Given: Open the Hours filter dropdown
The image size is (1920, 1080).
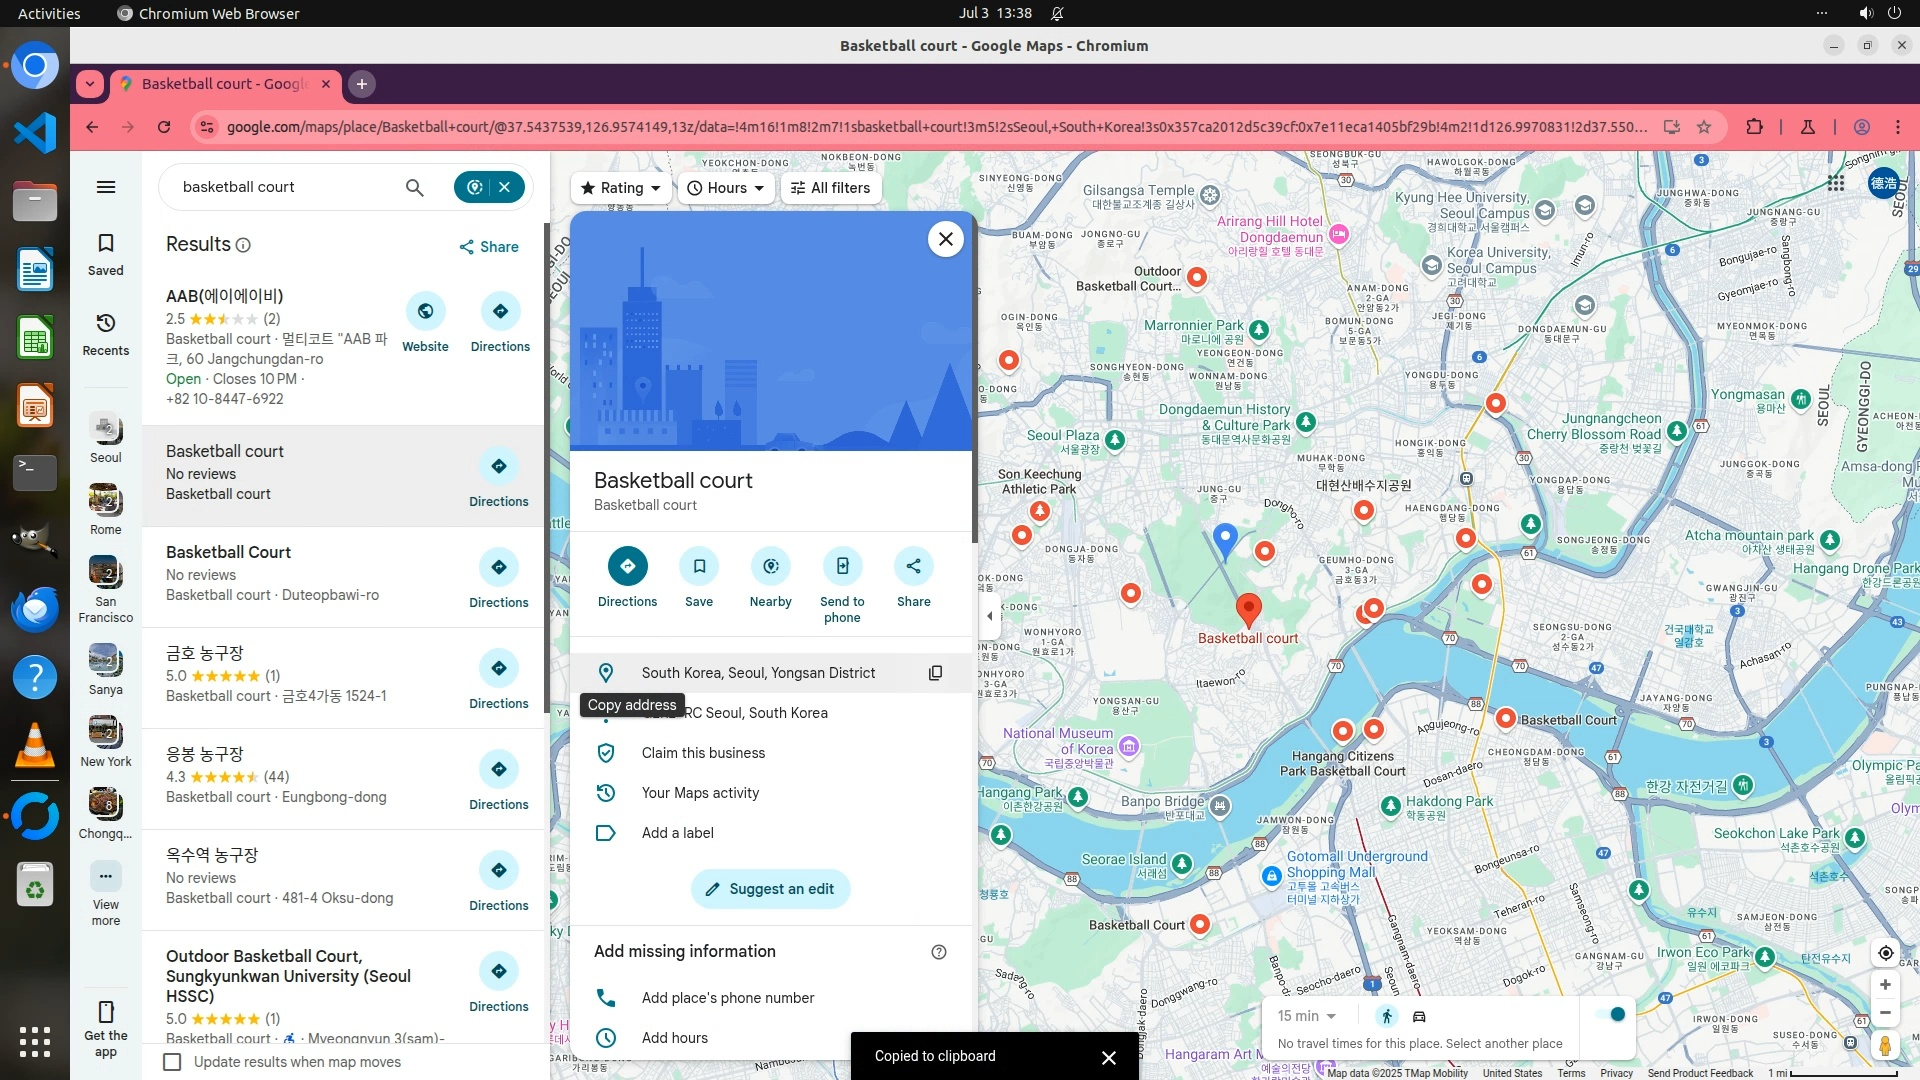Looking at the screenshot, I should (x=726, y=188).
